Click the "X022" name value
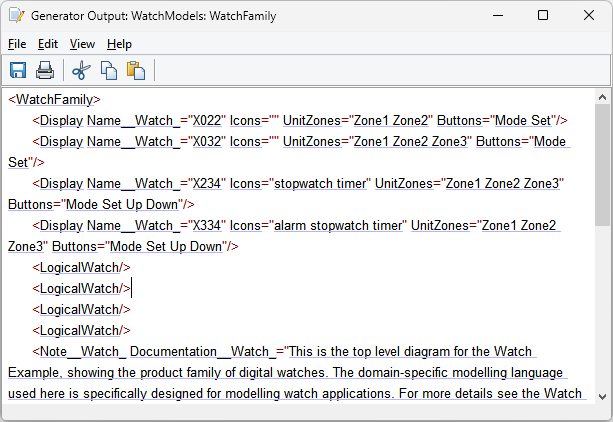Screen dimensions: 613x422 pos(207,120)
